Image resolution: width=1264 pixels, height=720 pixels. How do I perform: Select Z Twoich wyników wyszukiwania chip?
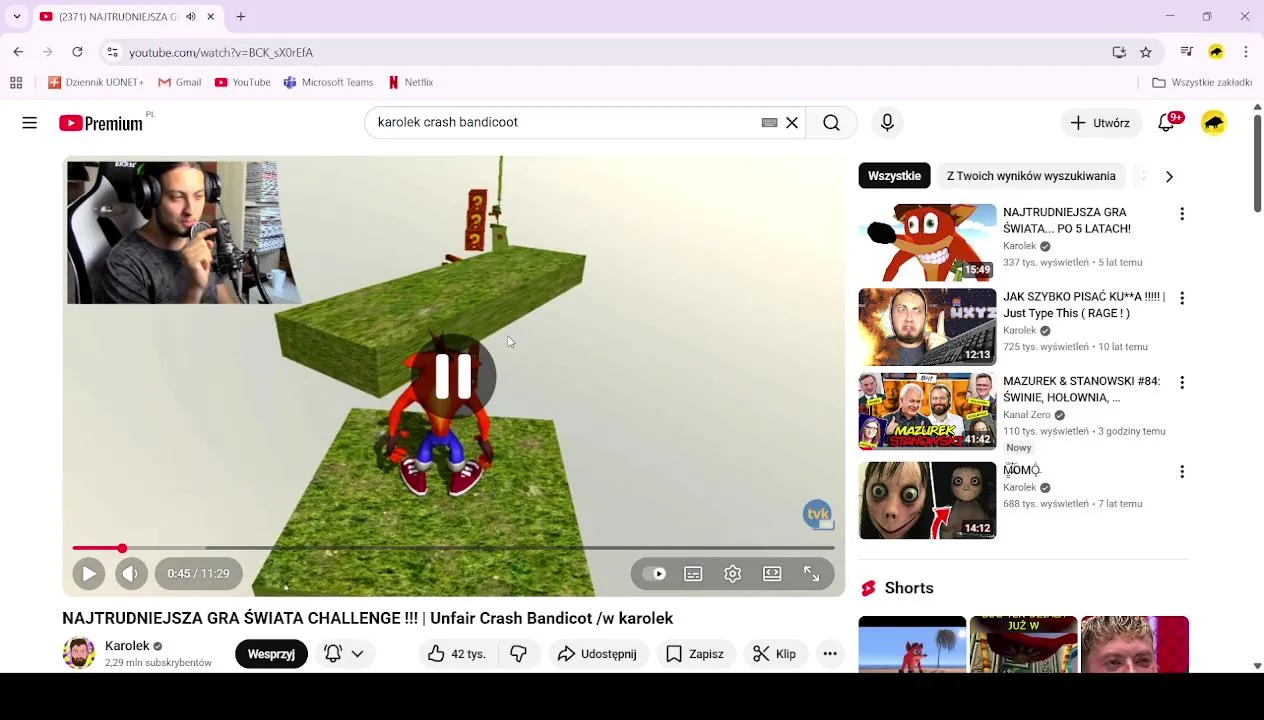point(1031,176)
